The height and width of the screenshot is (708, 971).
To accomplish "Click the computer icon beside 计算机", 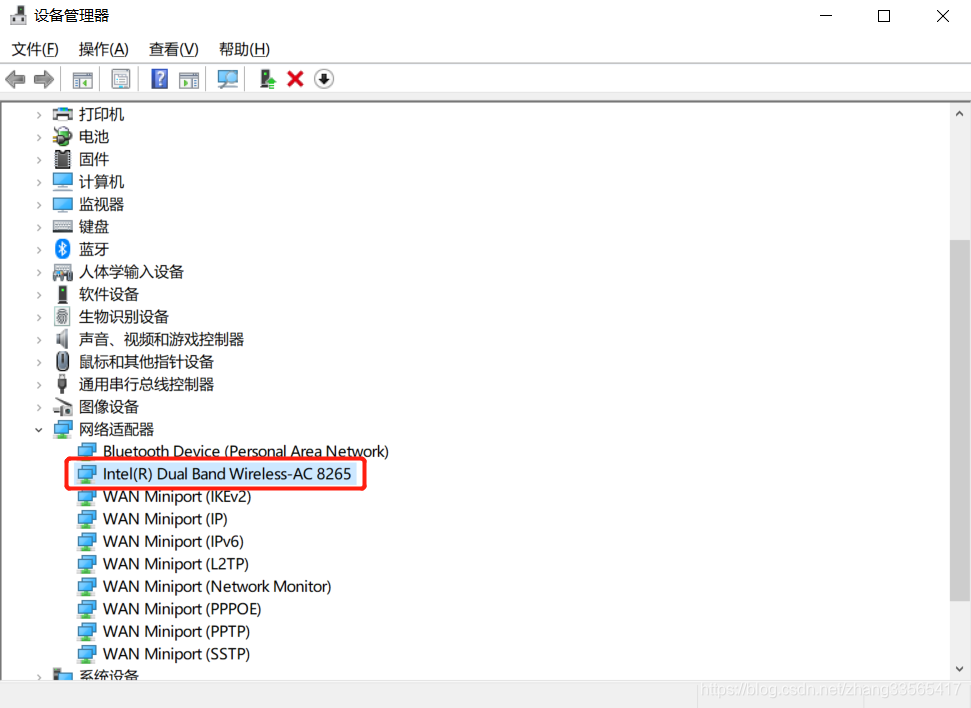I will (x=63, y=181).
